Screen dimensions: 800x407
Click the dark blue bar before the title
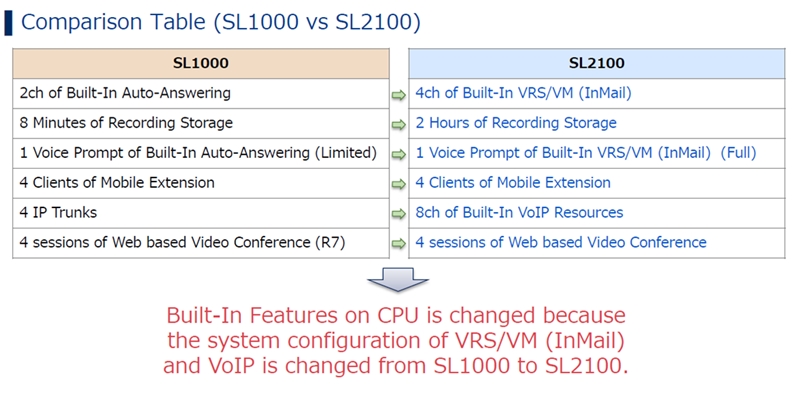pyautogui.click(x=8, y=23)
